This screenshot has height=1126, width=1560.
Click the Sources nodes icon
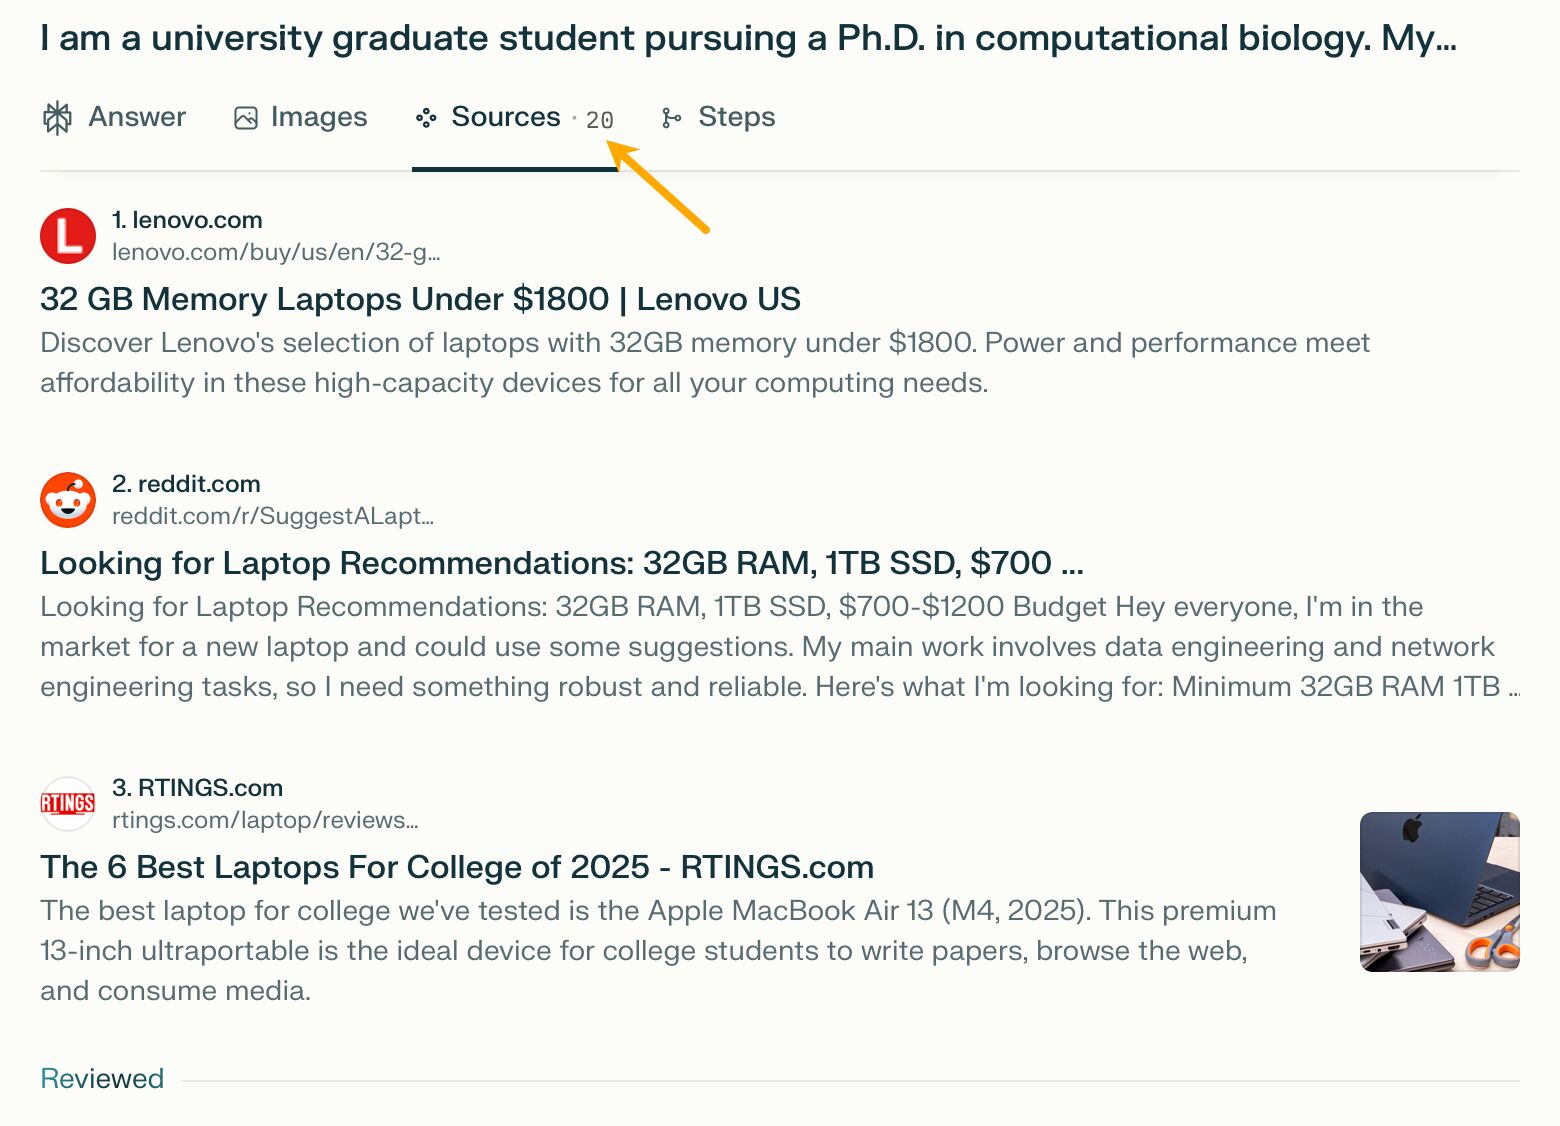(x=426, y=117)
